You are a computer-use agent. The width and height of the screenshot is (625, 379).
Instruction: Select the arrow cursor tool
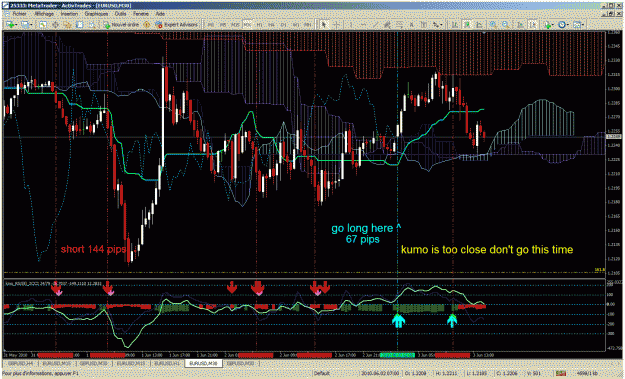click(324, 25)
